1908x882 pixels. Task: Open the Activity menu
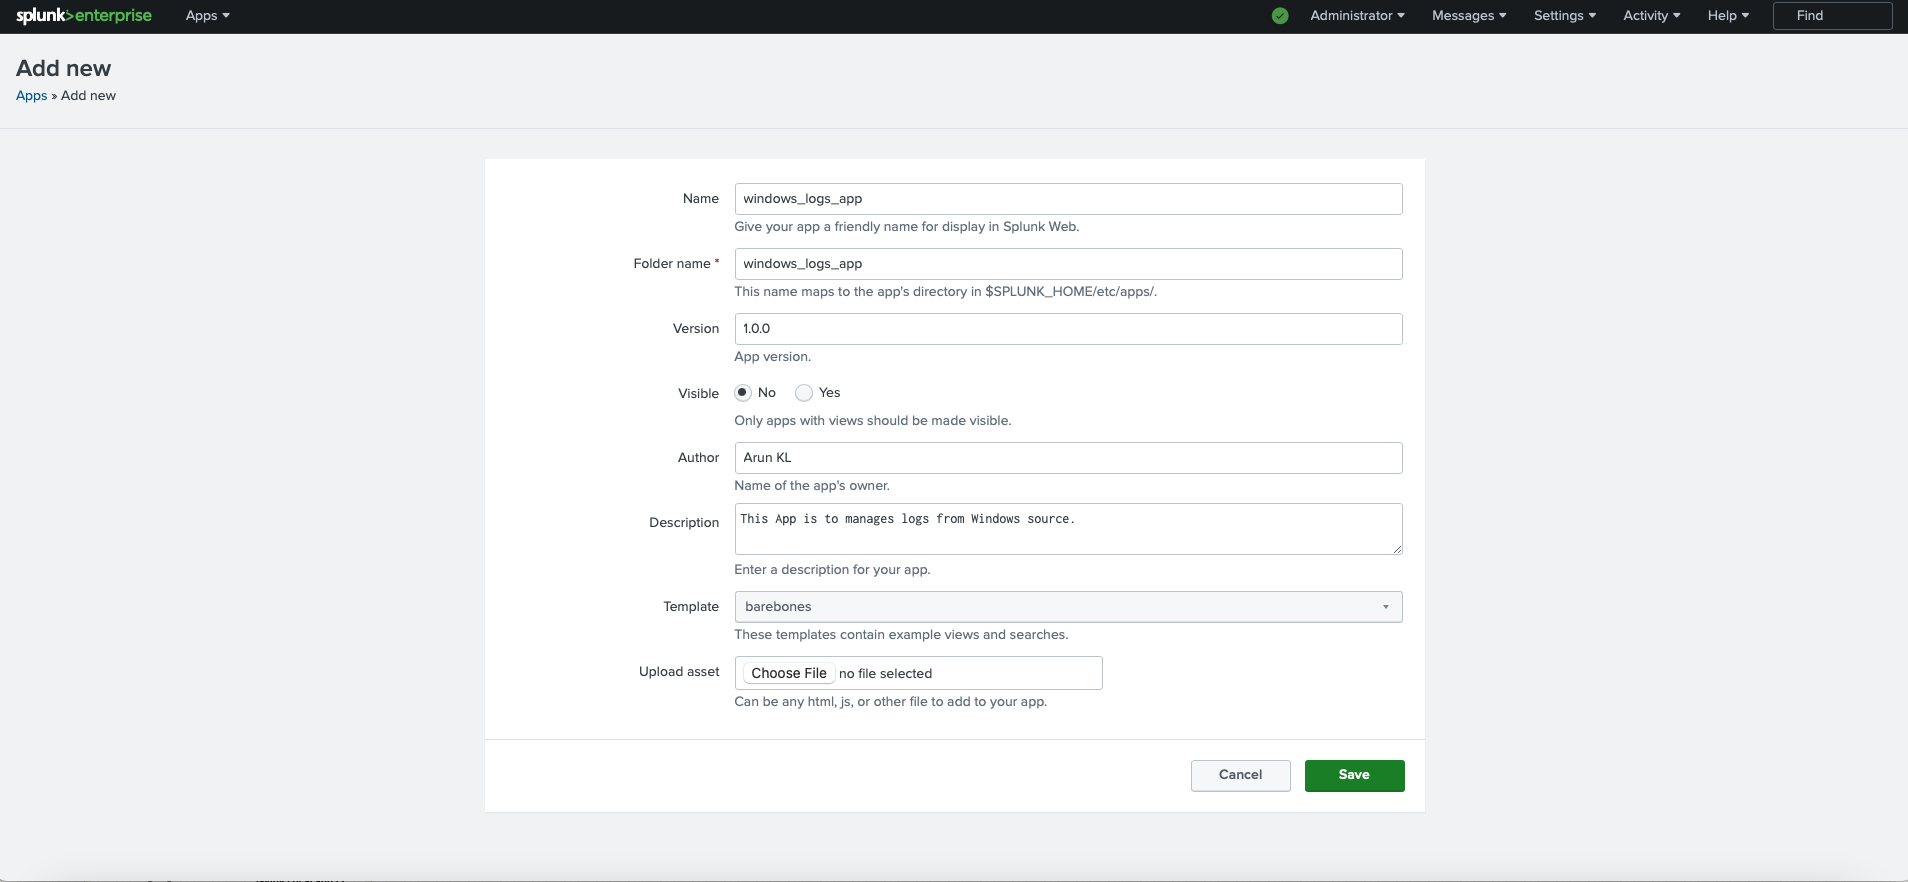pos(1652,15)
